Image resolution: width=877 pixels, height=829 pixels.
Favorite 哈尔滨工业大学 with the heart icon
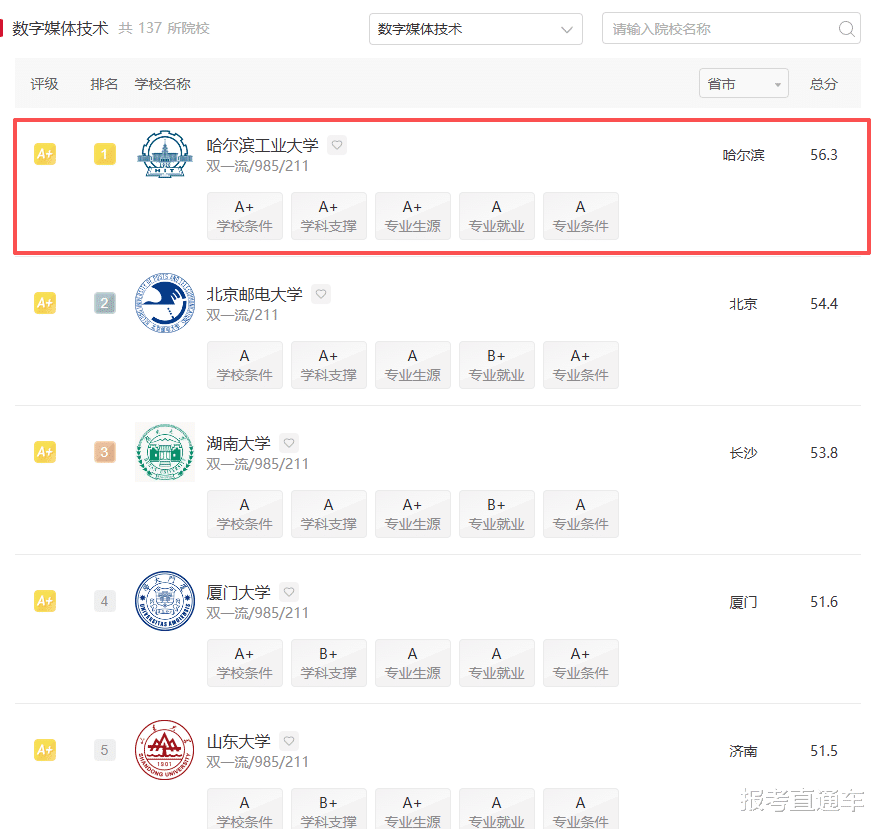337,145
